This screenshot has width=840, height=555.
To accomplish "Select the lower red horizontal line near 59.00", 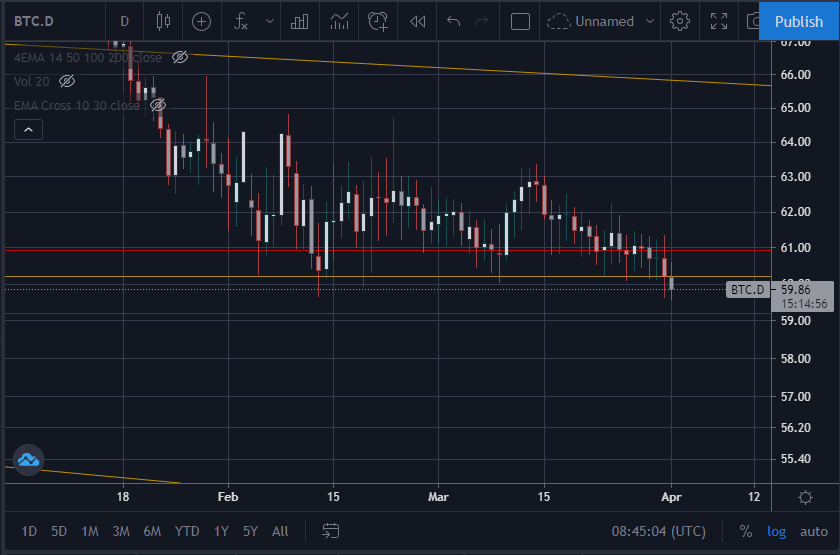I will 388,313.
